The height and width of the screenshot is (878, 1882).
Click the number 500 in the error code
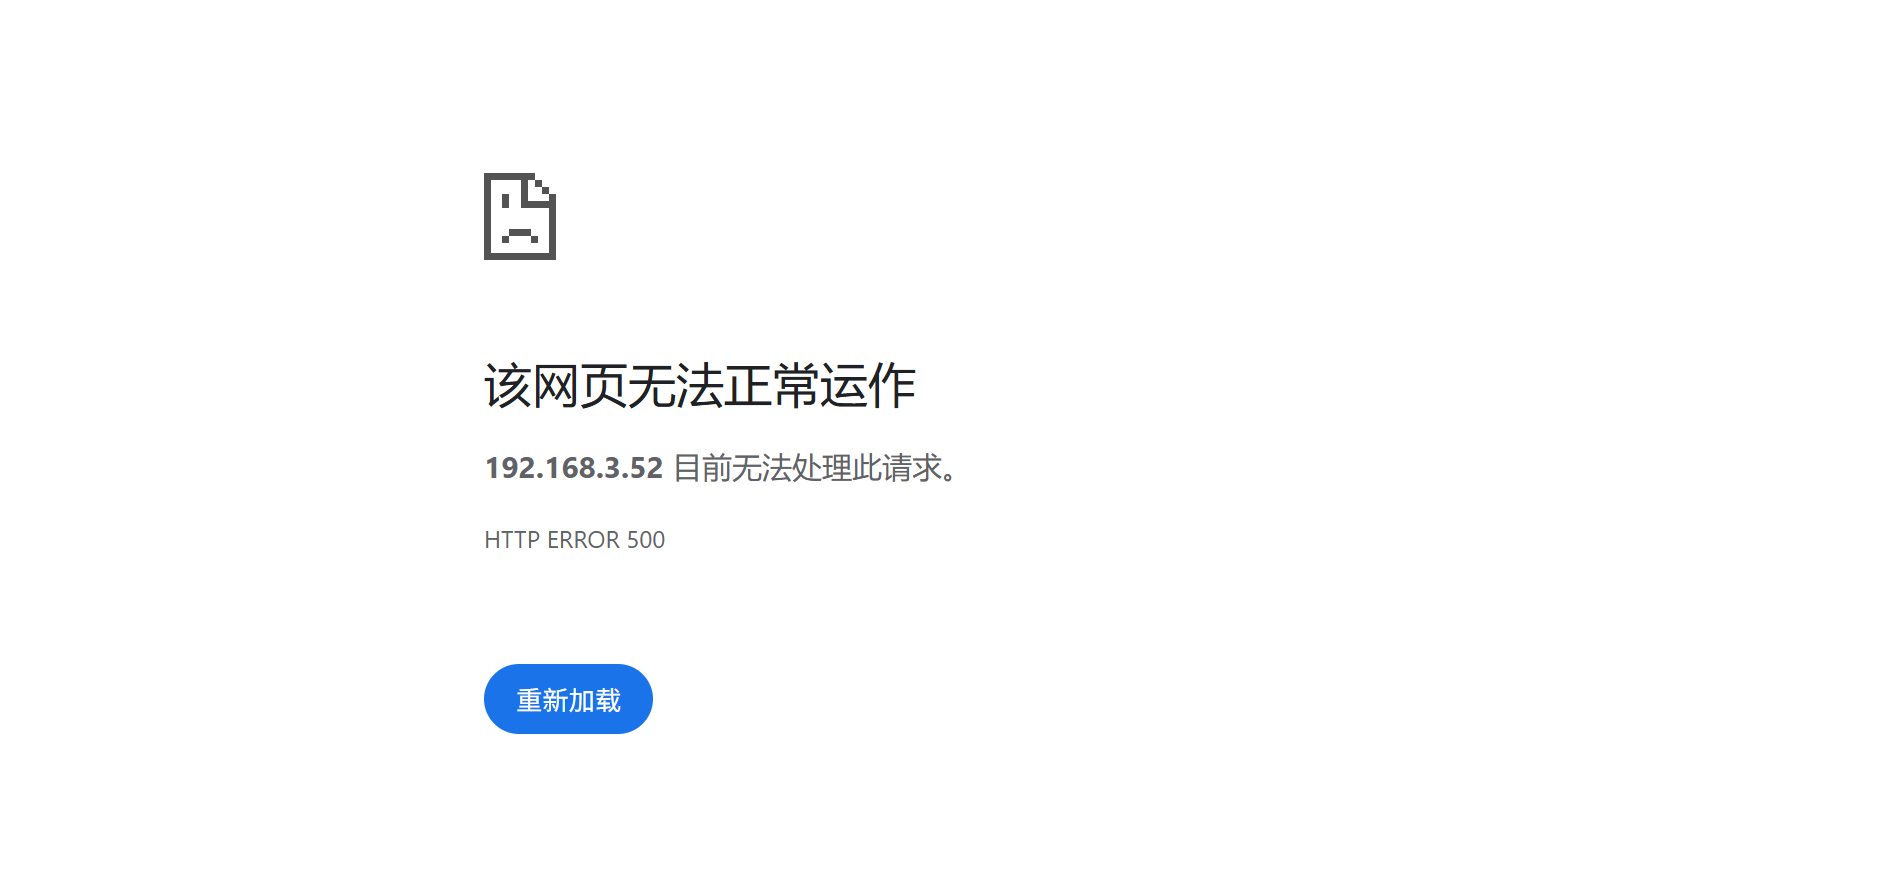click(x=646, y=540)
